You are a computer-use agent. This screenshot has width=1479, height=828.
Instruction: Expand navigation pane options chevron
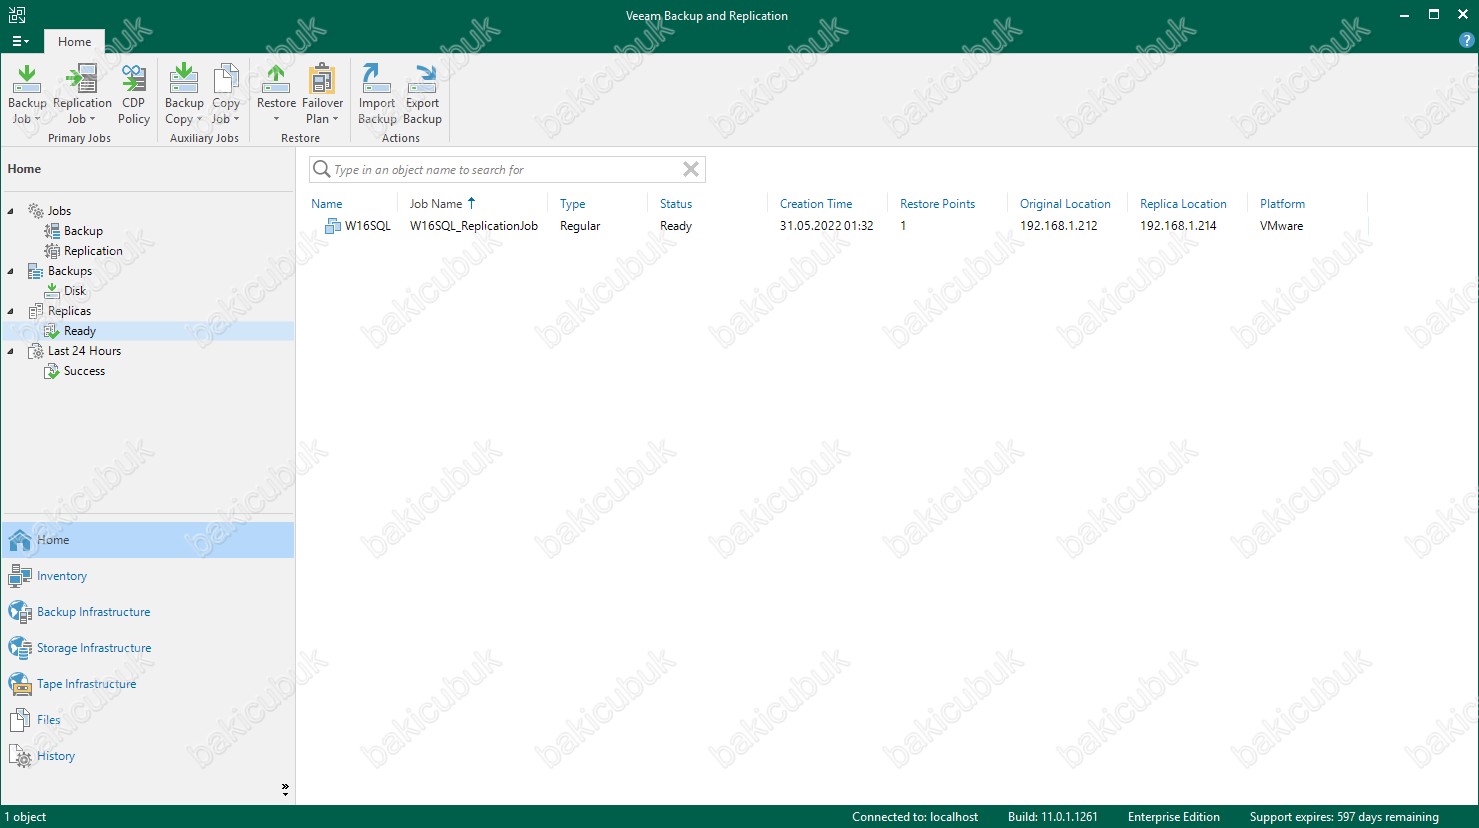285,790
